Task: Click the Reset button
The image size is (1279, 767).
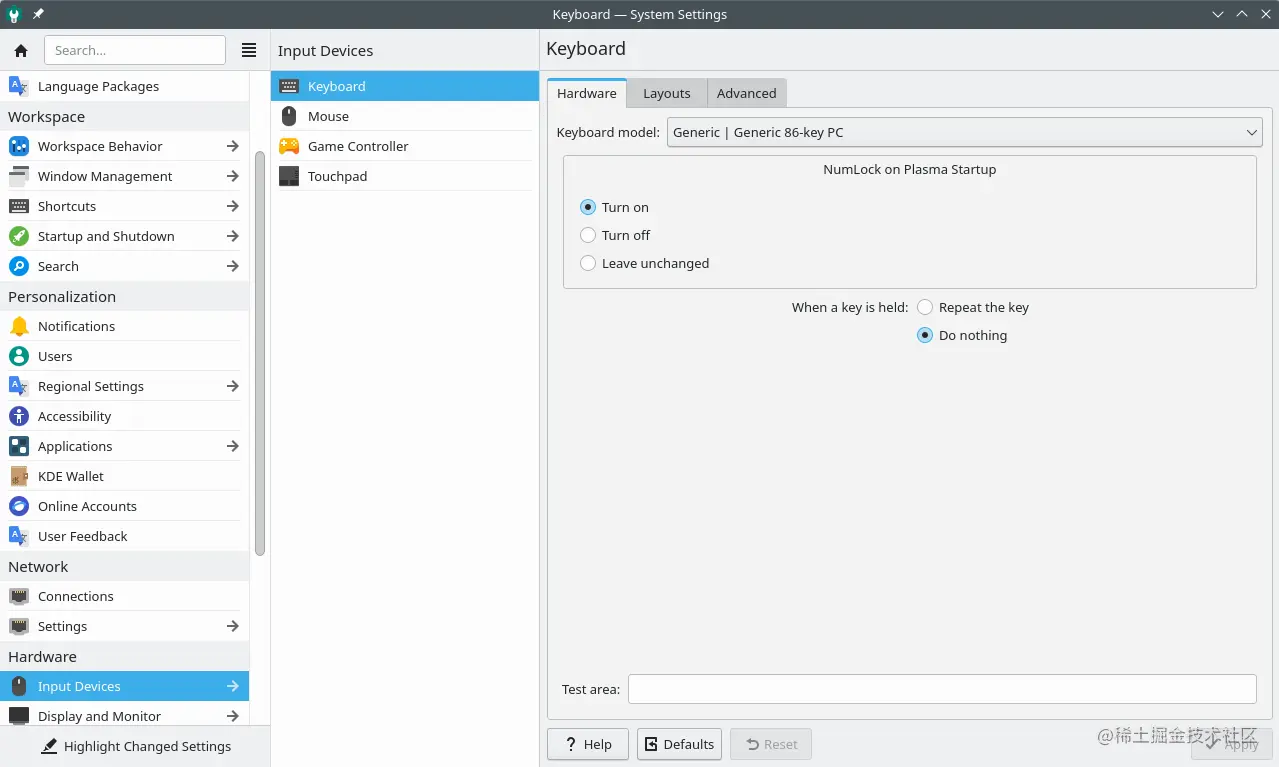Action: pyautogui.click(x=771, y=744)
